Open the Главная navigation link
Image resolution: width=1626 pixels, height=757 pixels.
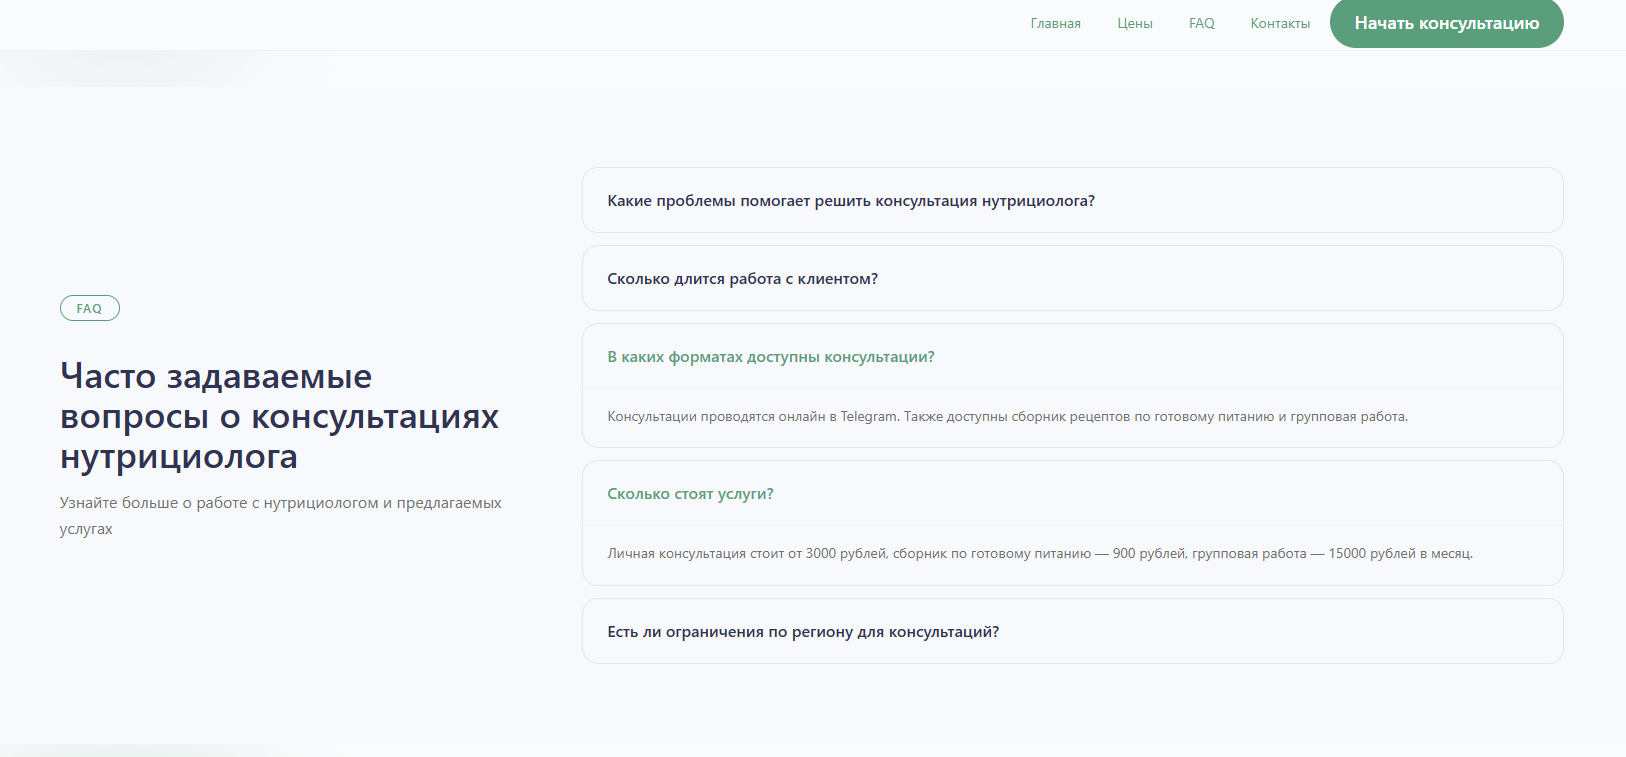coord(1055,24)
